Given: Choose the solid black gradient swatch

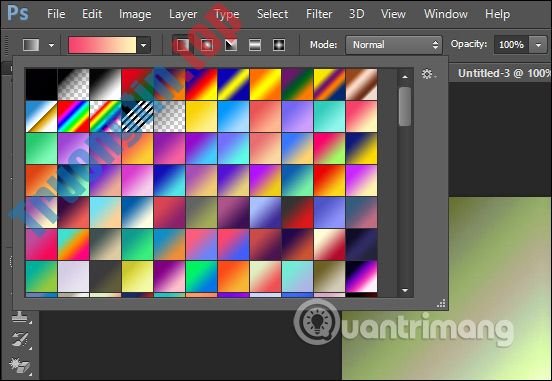Looking at the screenshot, I should point(41,85).
